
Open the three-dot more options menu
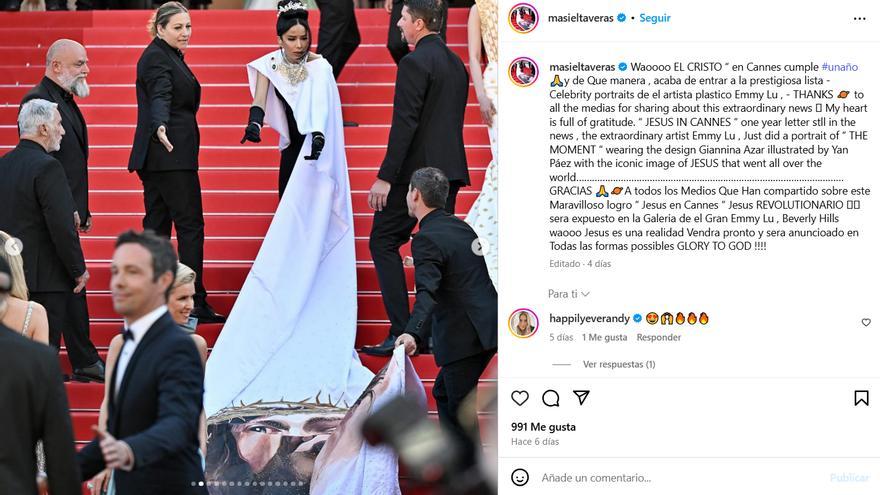coord(859,19)
